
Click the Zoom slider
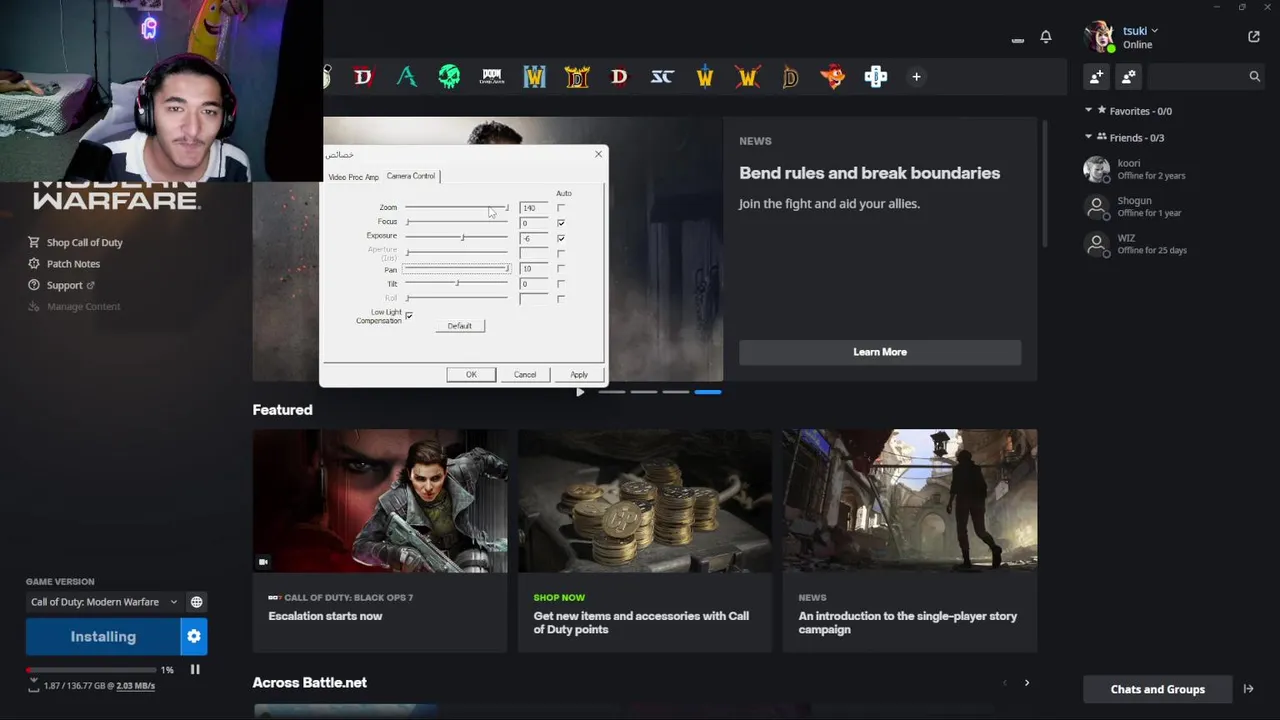(x=457, y=208)
